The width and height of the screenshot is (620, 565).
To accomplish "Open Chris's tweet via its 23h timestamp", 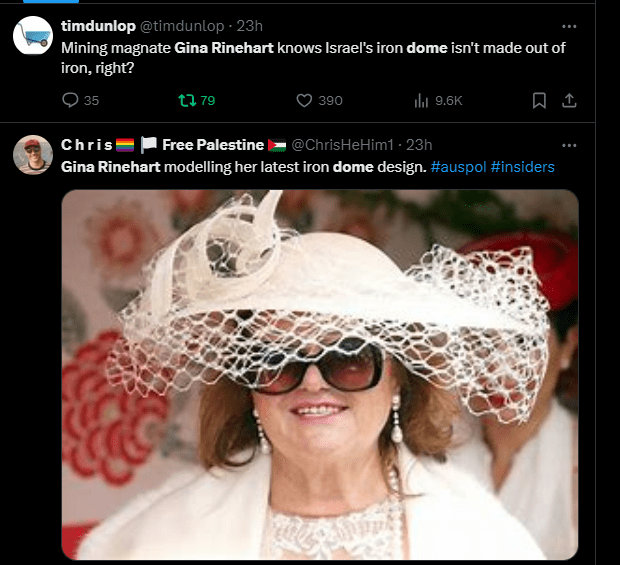I will [x=418, y=145].
